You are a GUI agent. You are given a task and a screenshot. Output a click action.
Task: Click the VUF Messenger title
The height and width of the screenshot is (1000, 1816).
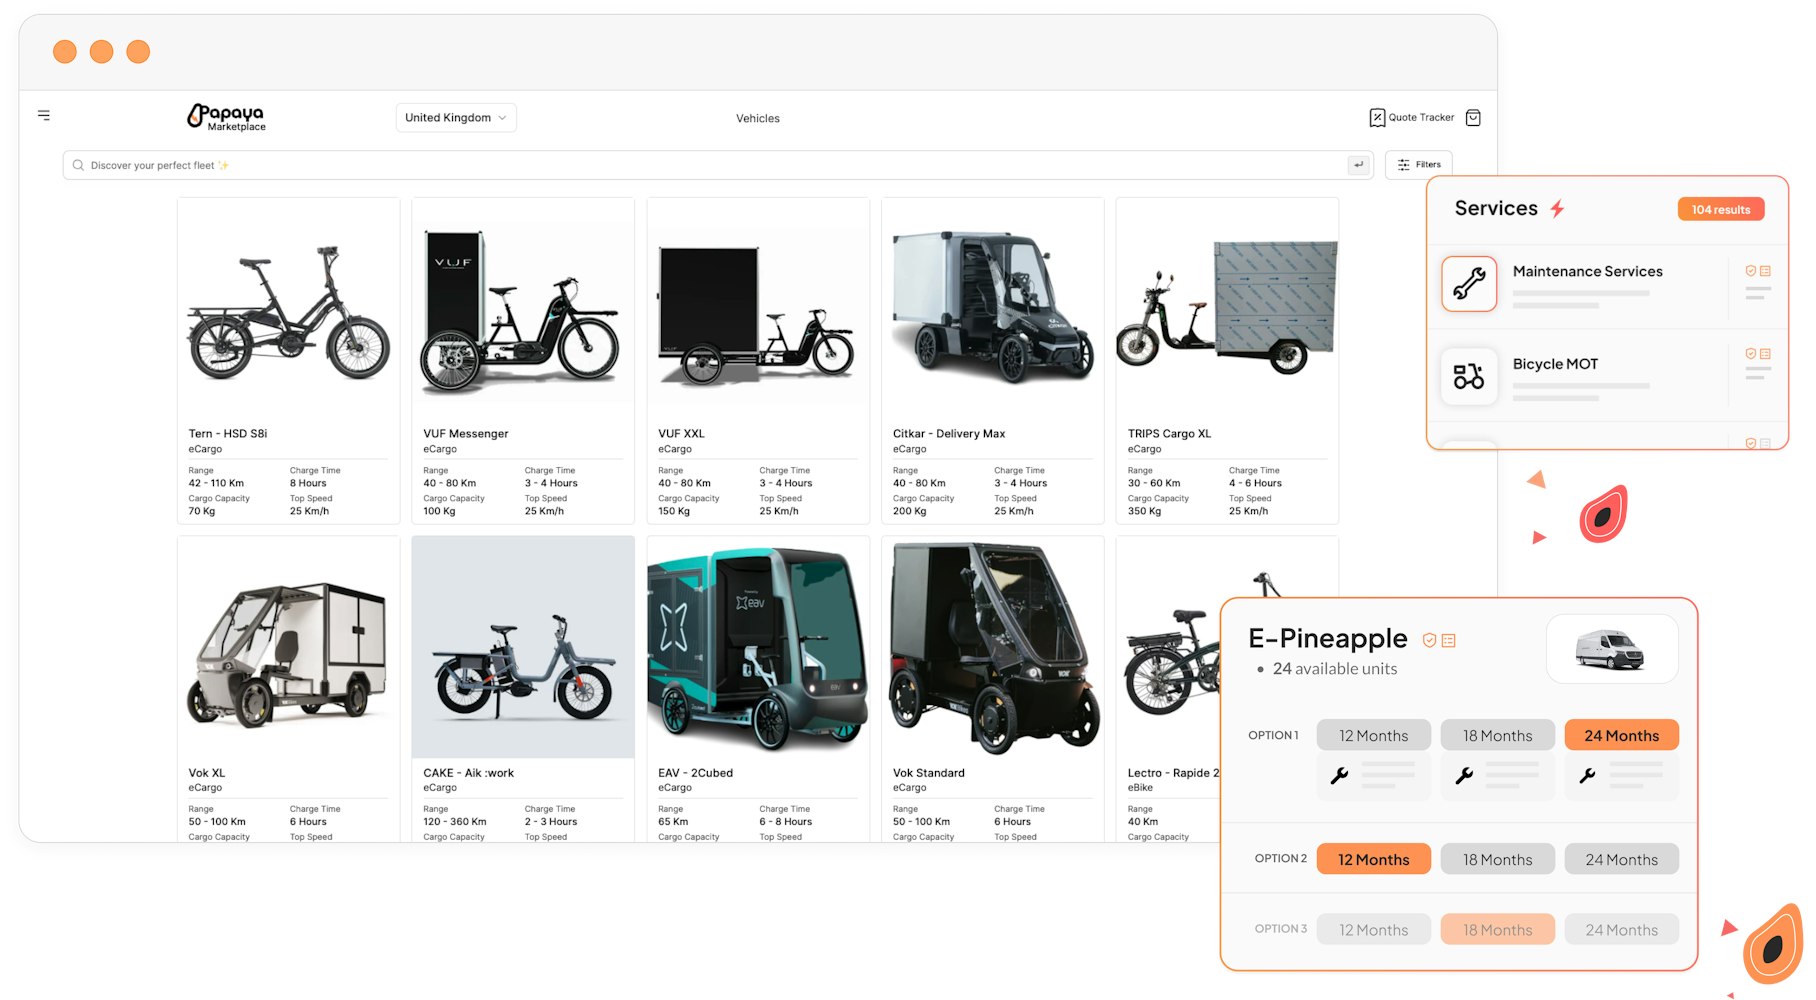(466, 434)
